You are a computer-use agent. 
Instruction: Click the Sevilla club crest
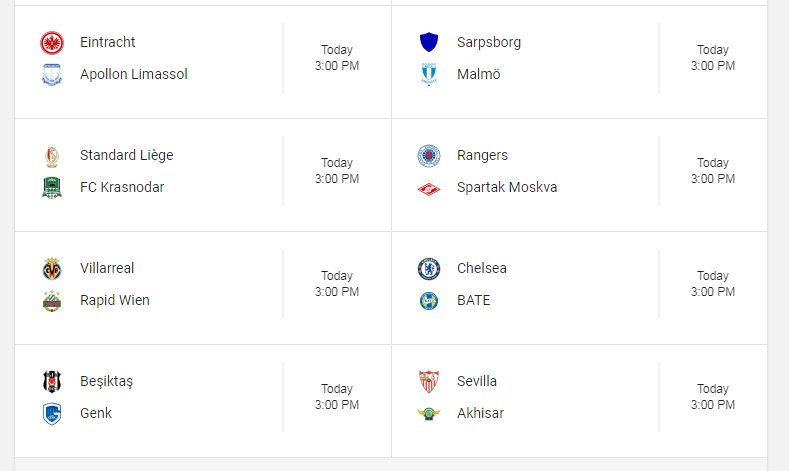(429, 381)
